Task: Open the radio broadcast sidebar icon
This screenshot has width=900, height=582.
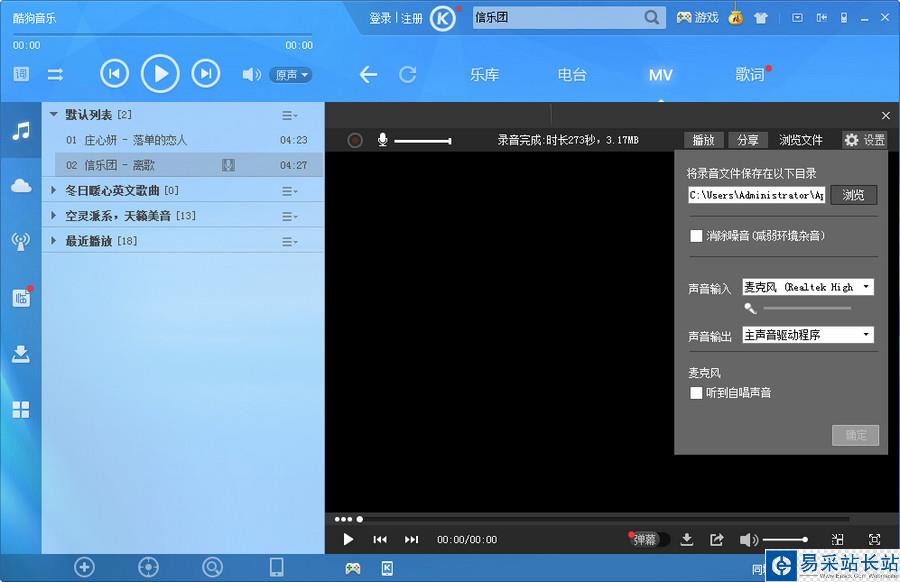Action: coord(21,242)
